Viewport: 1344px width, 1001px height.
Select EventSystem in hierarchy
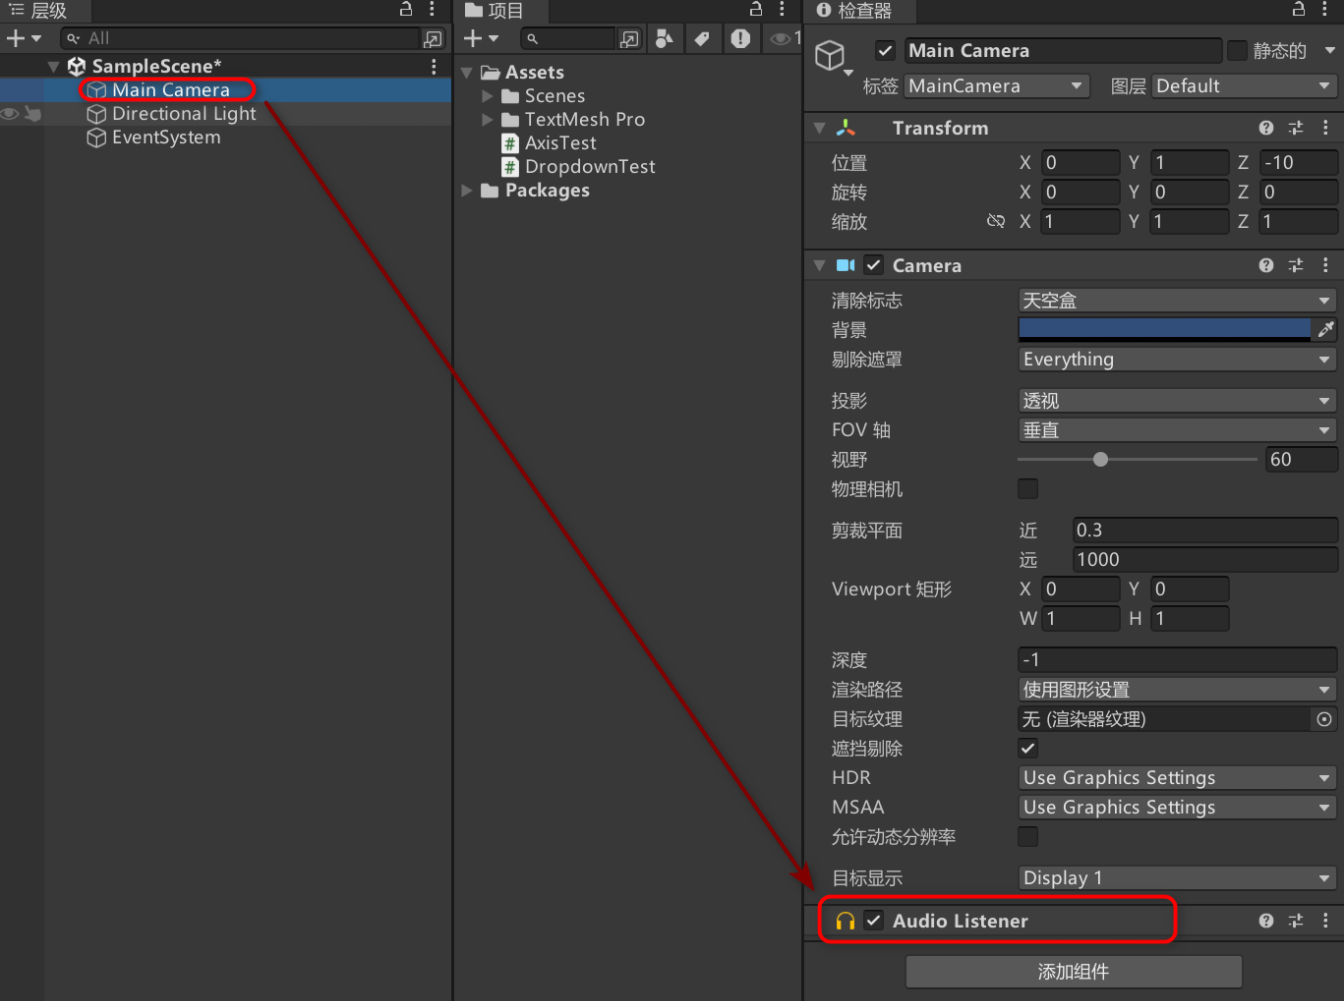tap(166, 138)
